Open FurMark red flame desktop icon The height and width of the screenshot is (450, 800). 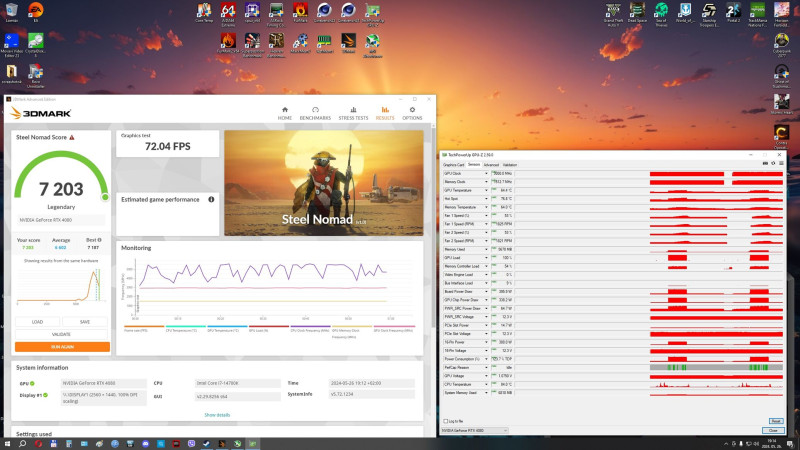tap(300, 13)
